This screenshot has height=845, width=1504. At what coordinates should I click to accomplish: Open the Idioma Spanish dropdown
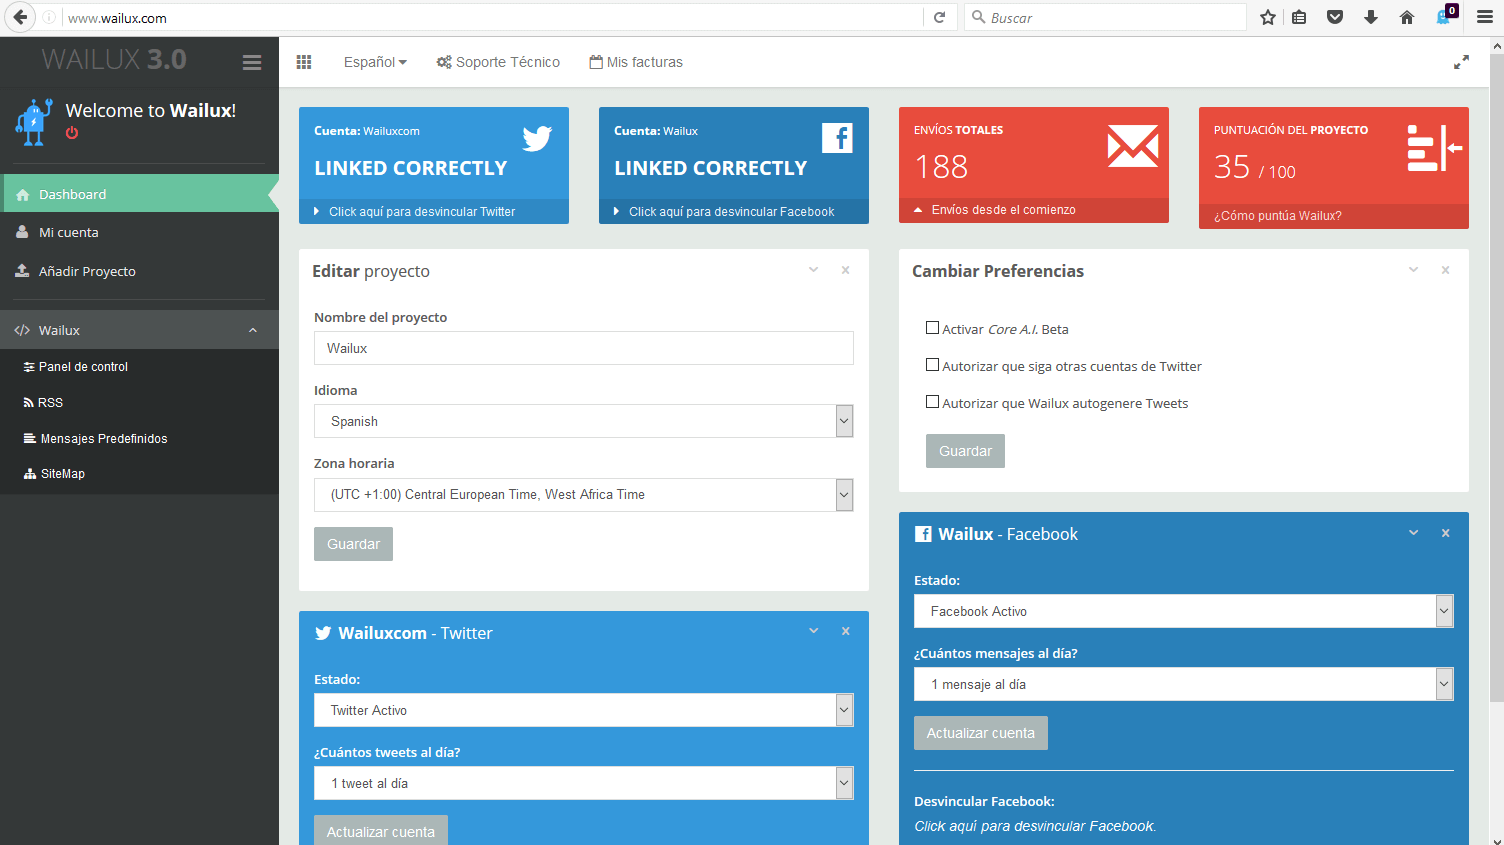pyautogui.click(x=584, y=421)
